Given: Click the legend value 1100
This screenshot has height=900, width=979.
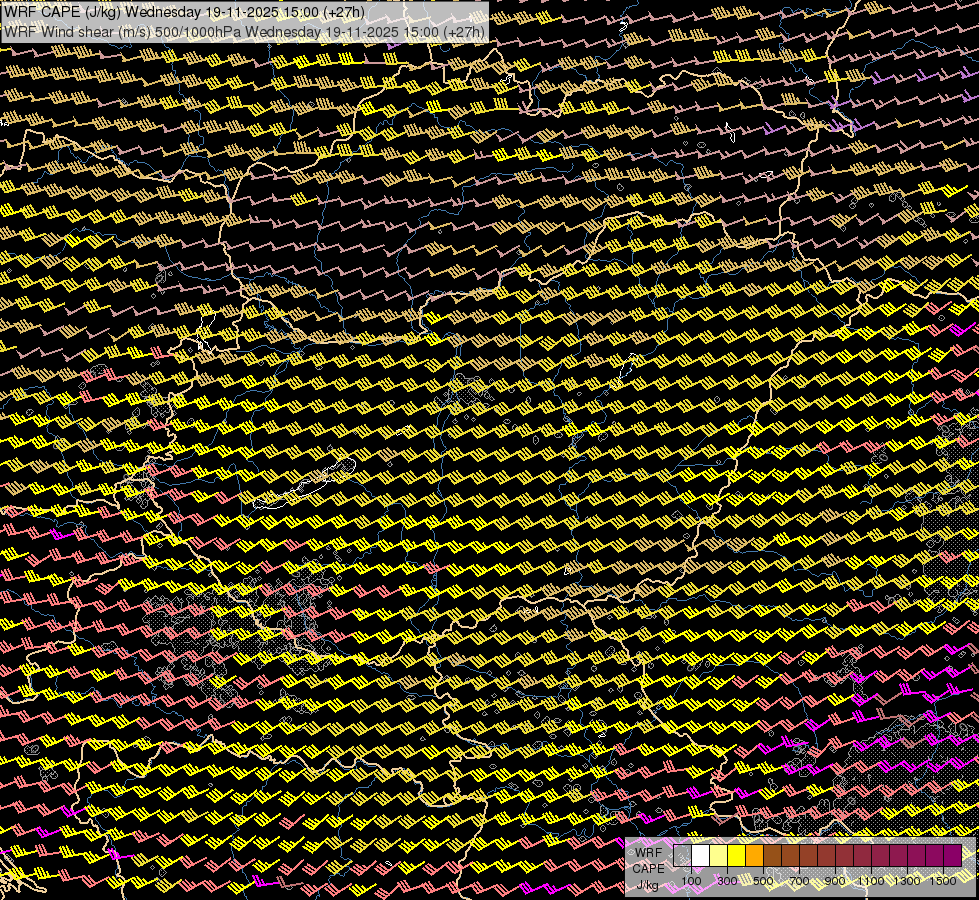Looking at the screenshot, I should coord(871,881).
